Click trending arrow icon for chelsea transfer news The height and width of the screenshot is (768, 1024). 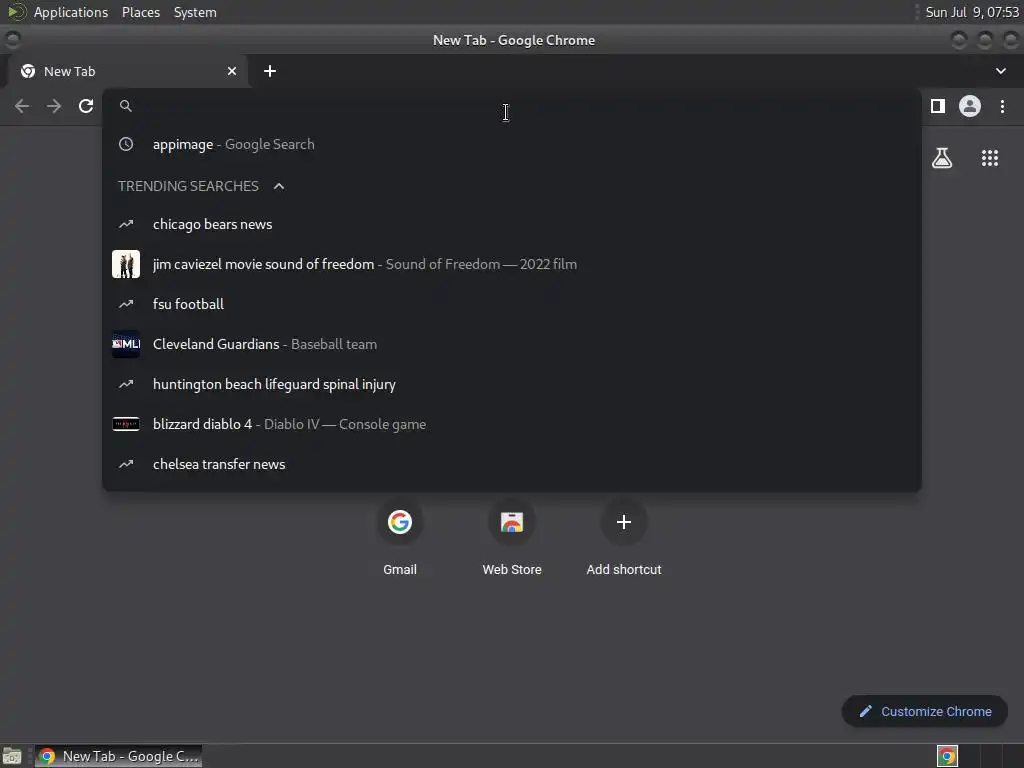point(126,464)
